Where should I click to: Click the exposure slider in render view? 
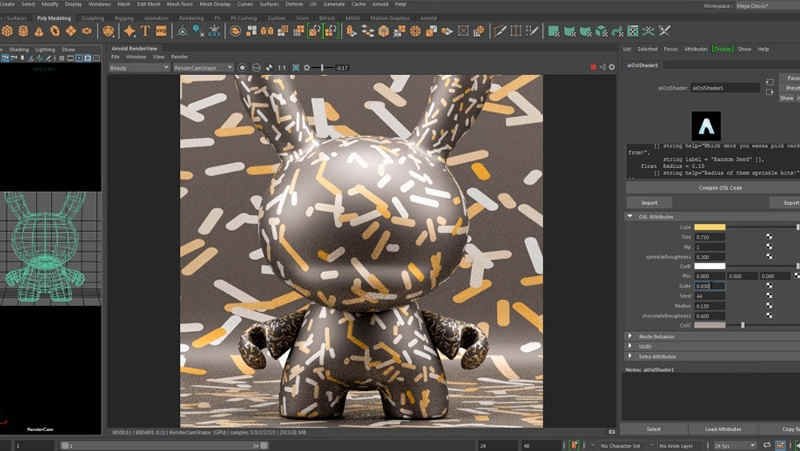pos(324,67)
